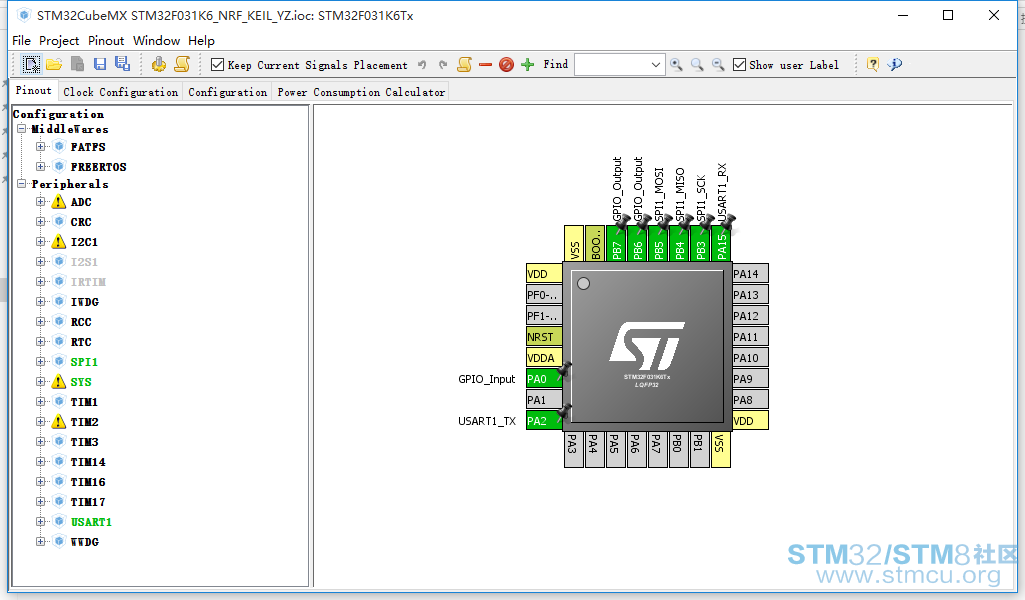Switch to the Configuration tab
Screen dimensions: 1025x600
pyautogui.click(x=227, y=92)
